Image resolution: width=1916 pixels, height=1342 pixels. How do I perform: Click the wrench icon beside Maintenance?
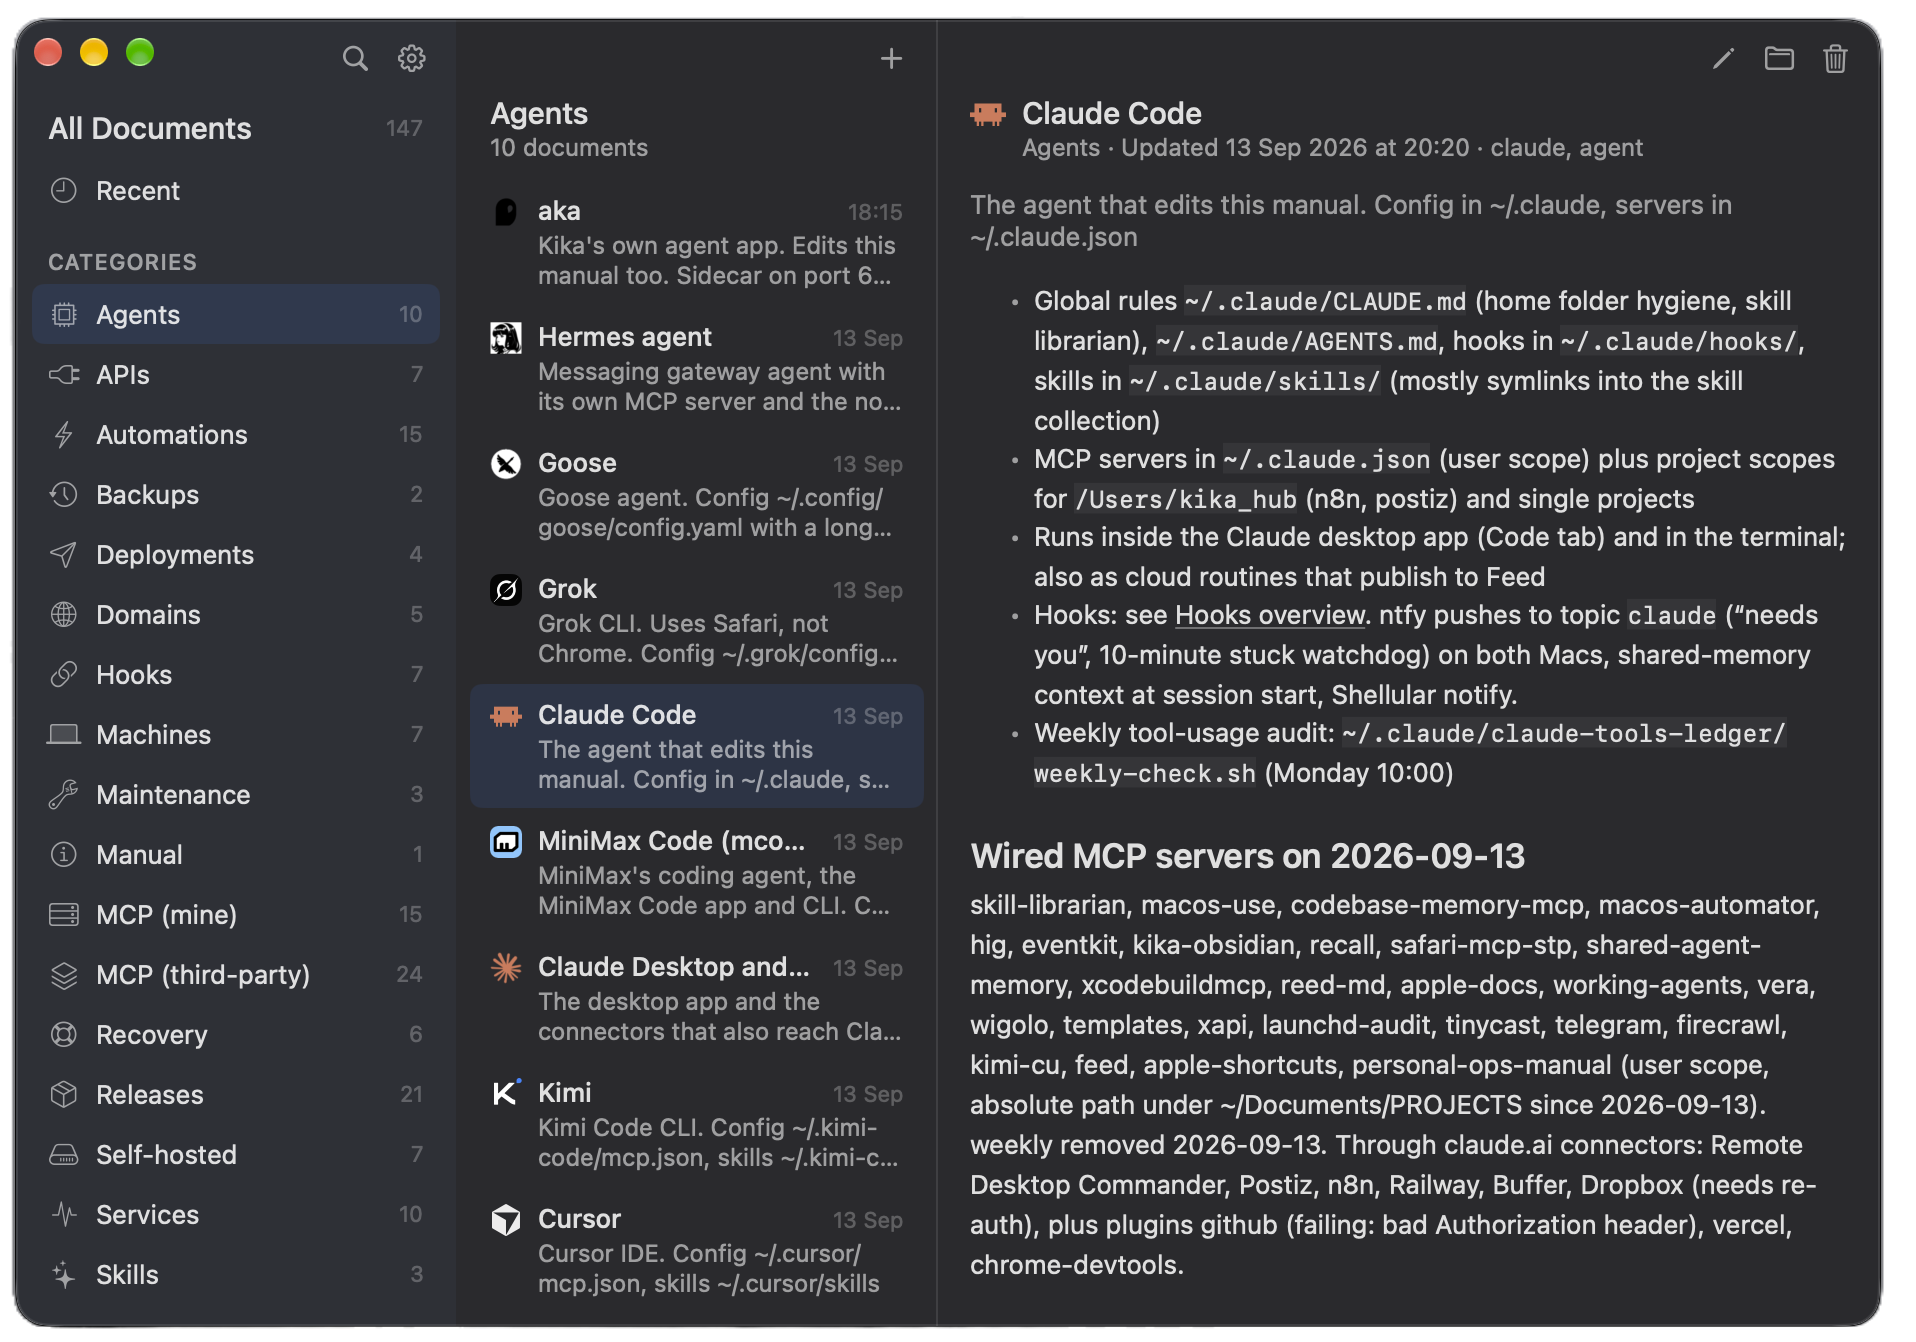click(64, 795)
